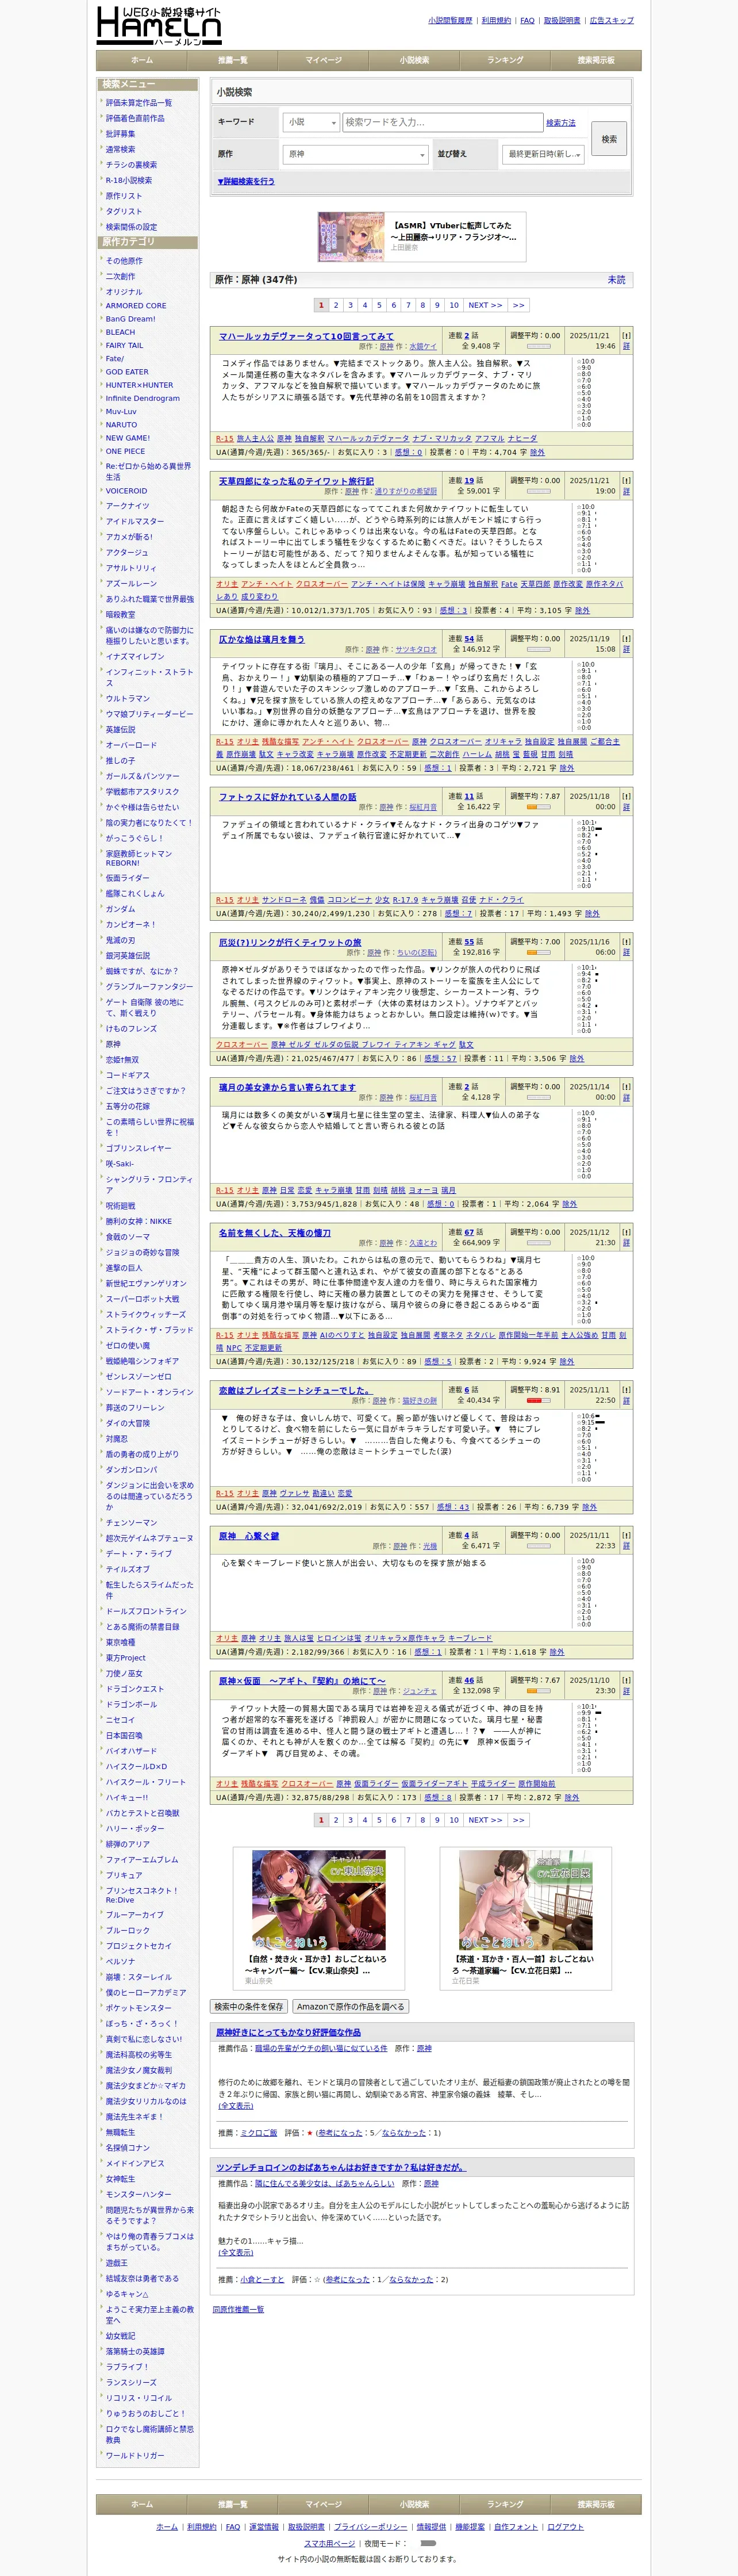Open novel ファトゥスに好かれている人間の話

288,797
